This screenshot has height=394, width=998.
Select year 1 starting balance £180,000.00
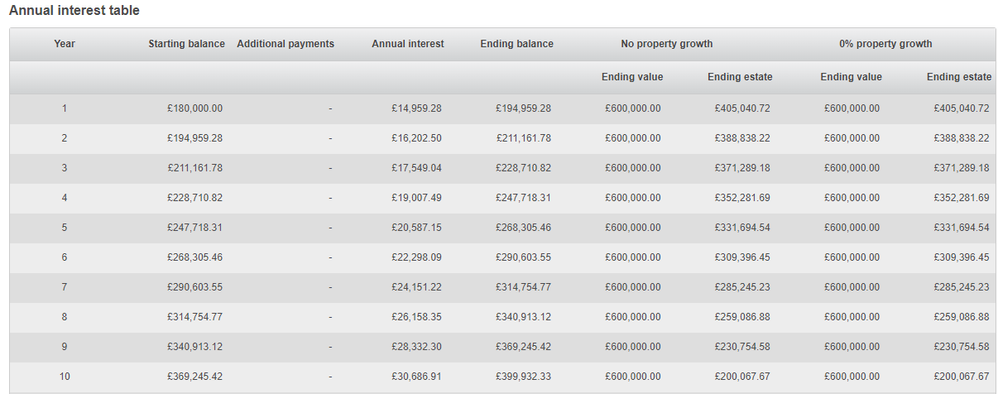tap(195, 109)
